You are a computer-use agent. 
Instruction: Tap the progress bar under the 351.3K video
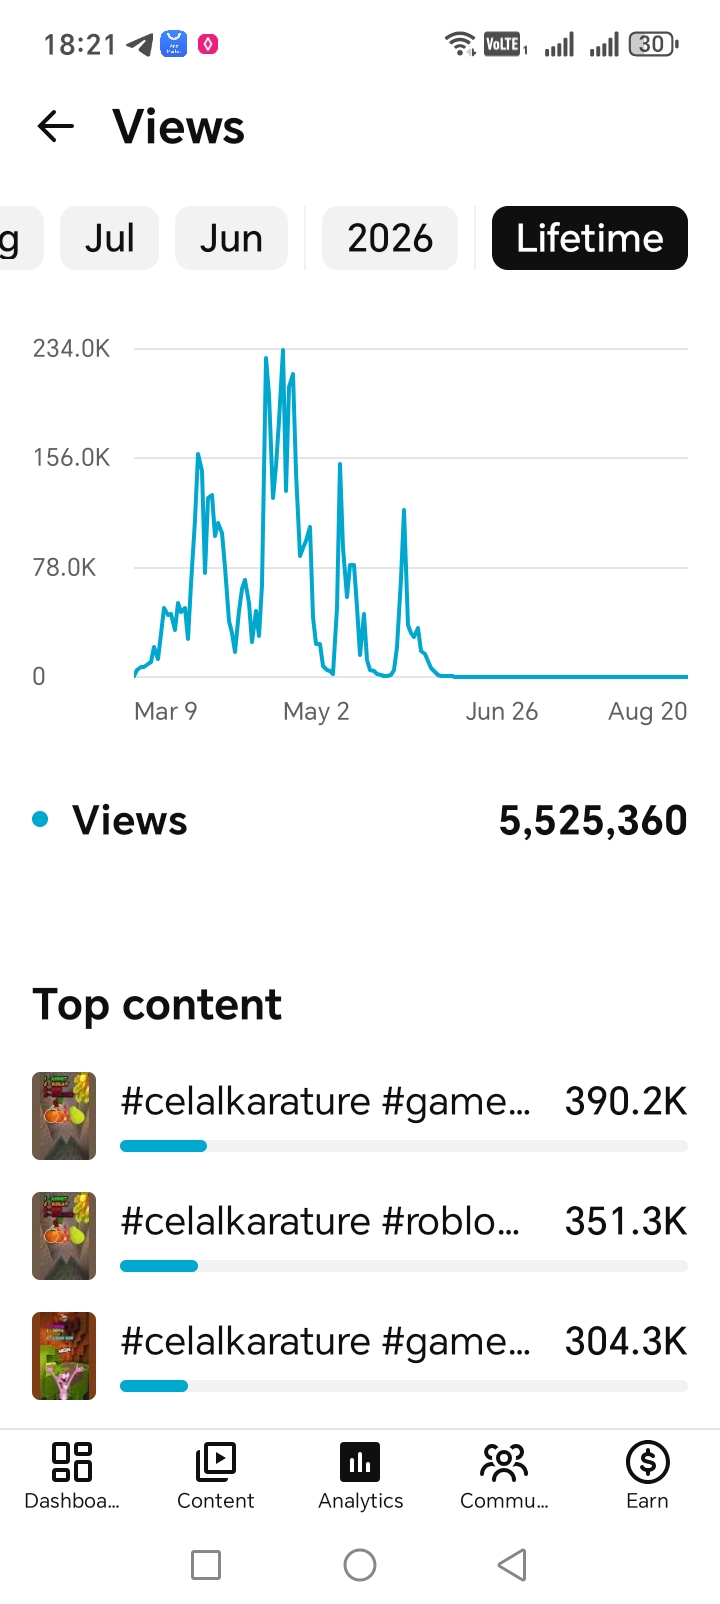(404, 1266)
